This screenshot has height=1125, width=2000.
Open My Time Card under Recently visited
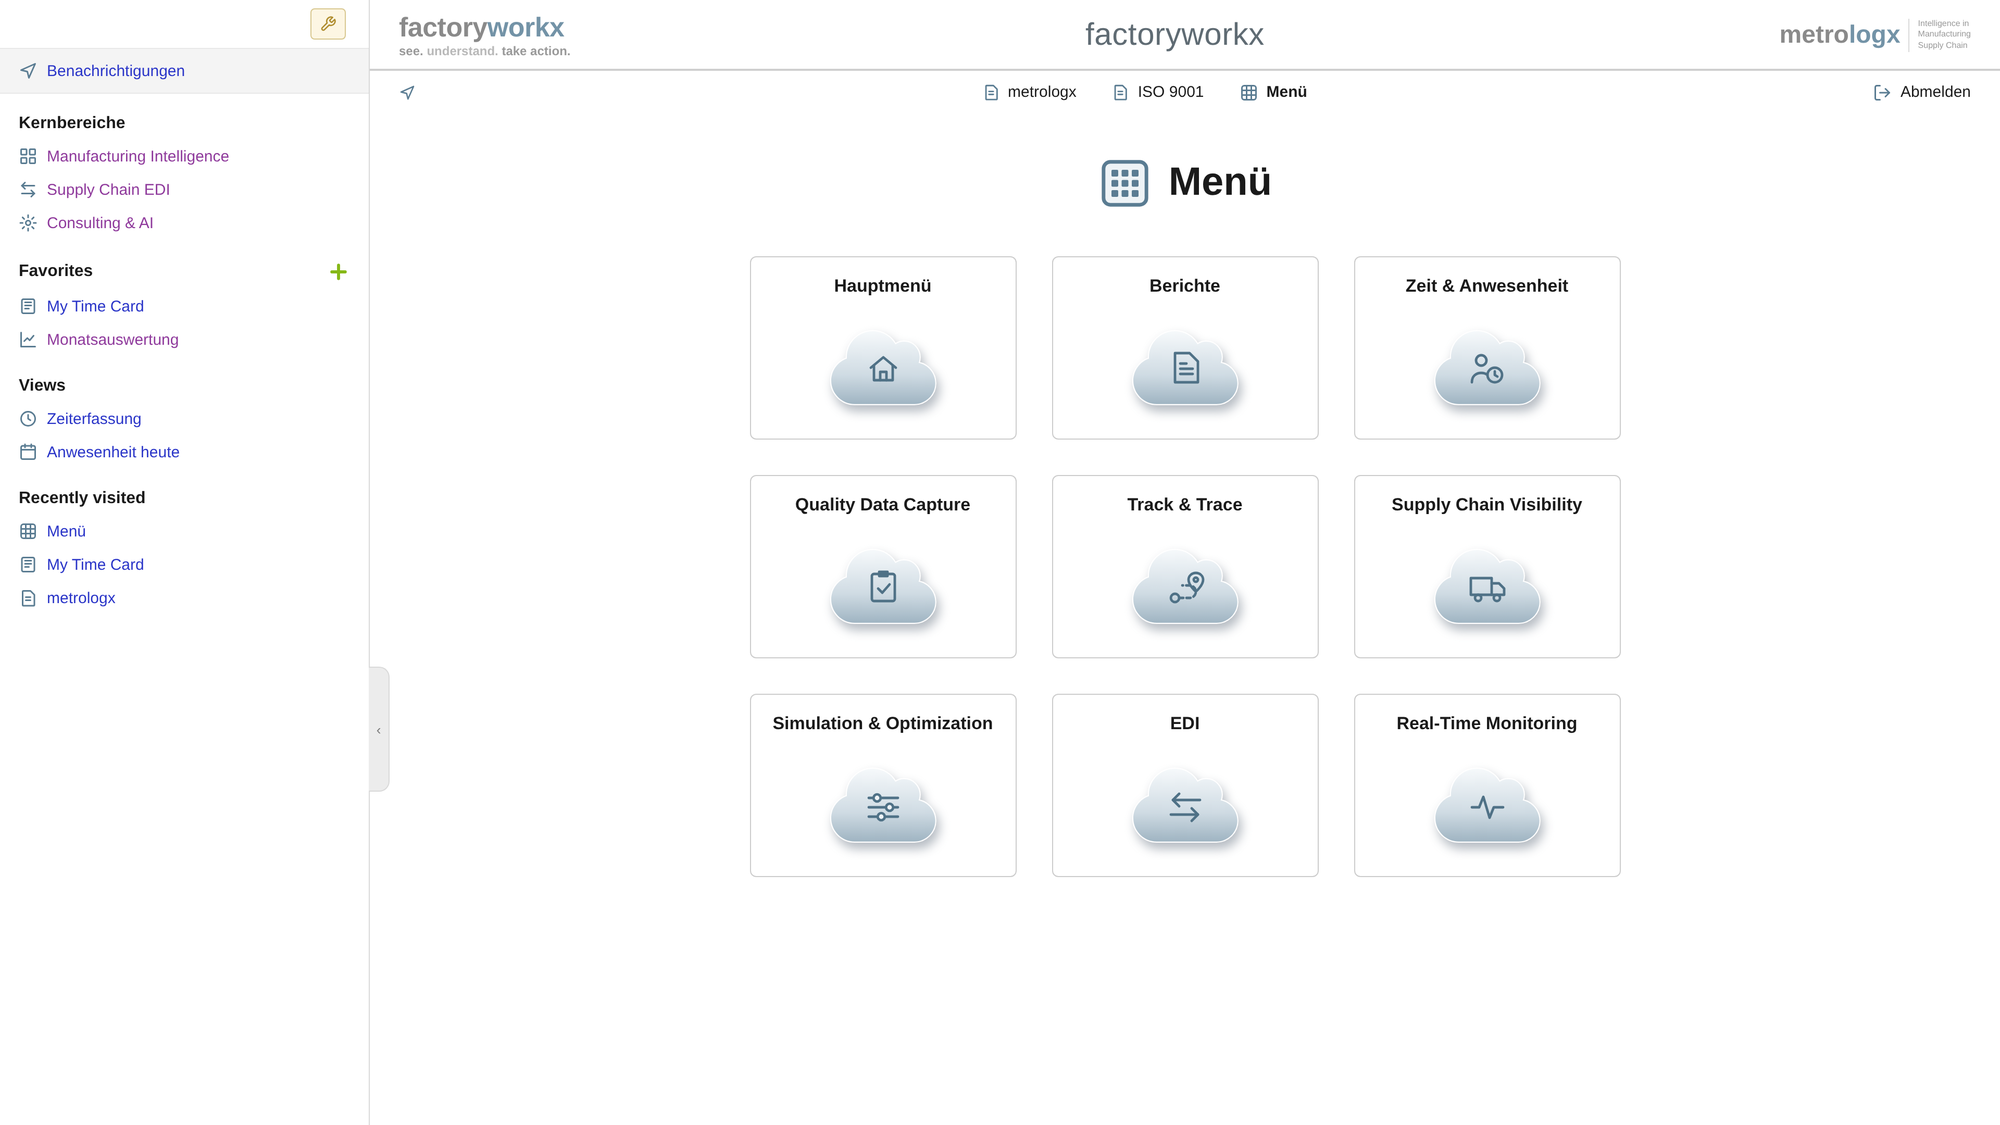pyautogui.click(x=95, y=565)
